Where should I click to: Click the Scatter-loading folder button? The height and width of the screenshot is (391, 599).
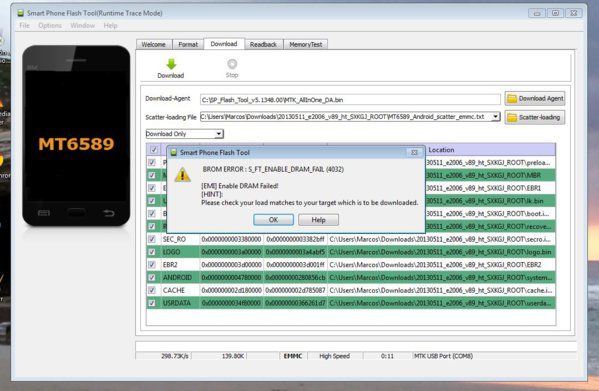534,117
